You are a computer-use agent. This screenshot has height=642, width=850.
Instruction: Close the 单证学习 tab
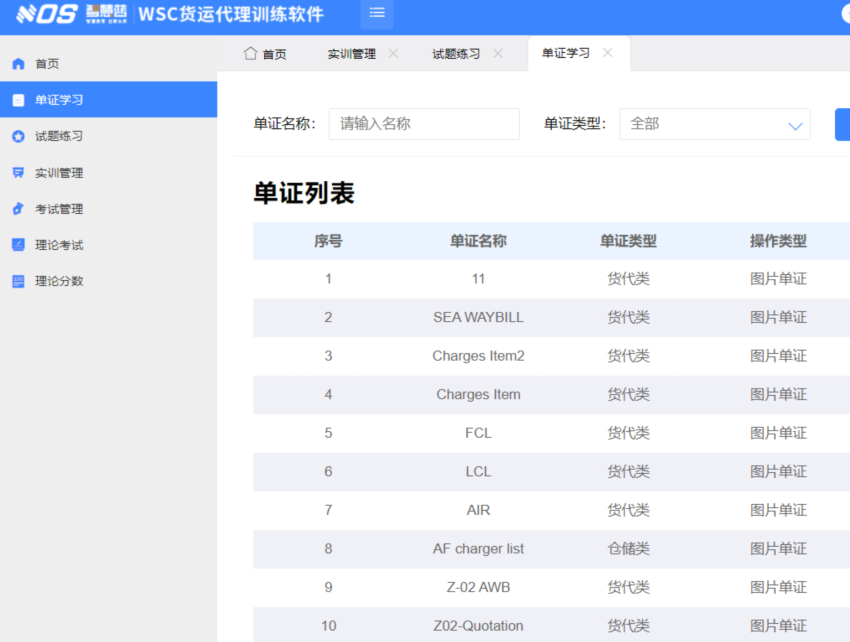607,54
